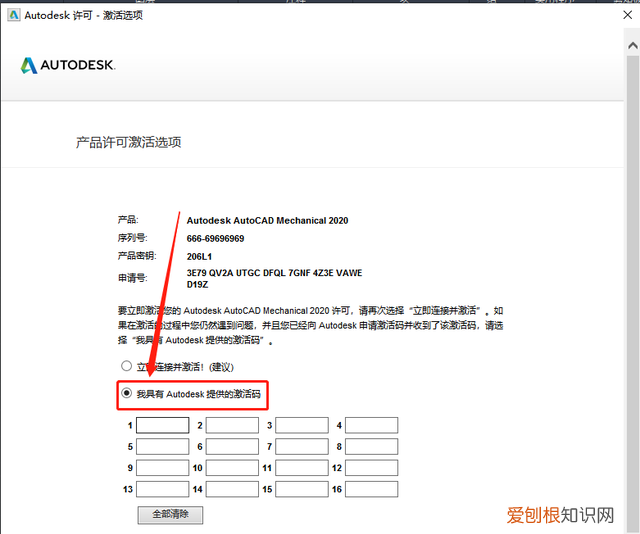Click the Clear All (全部清除) button
This screenshot has width=640, height=534.
(x=170, y=514)
